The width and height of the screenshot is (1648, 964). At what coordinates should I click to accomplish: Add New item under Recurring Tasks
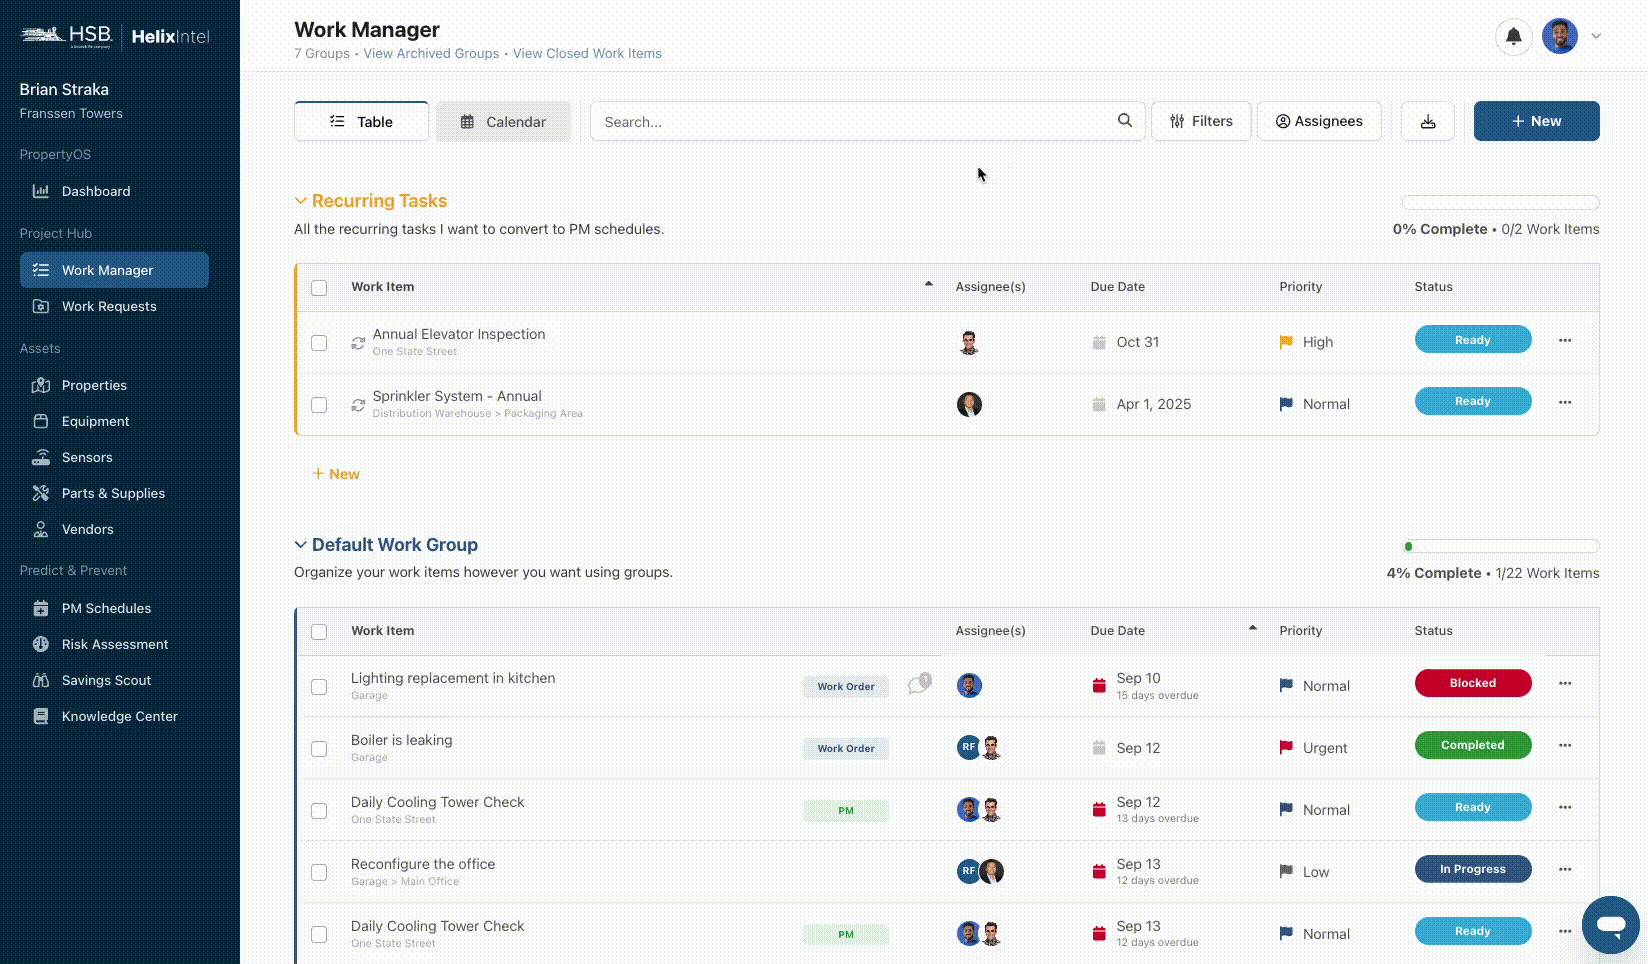coord(336,474)
